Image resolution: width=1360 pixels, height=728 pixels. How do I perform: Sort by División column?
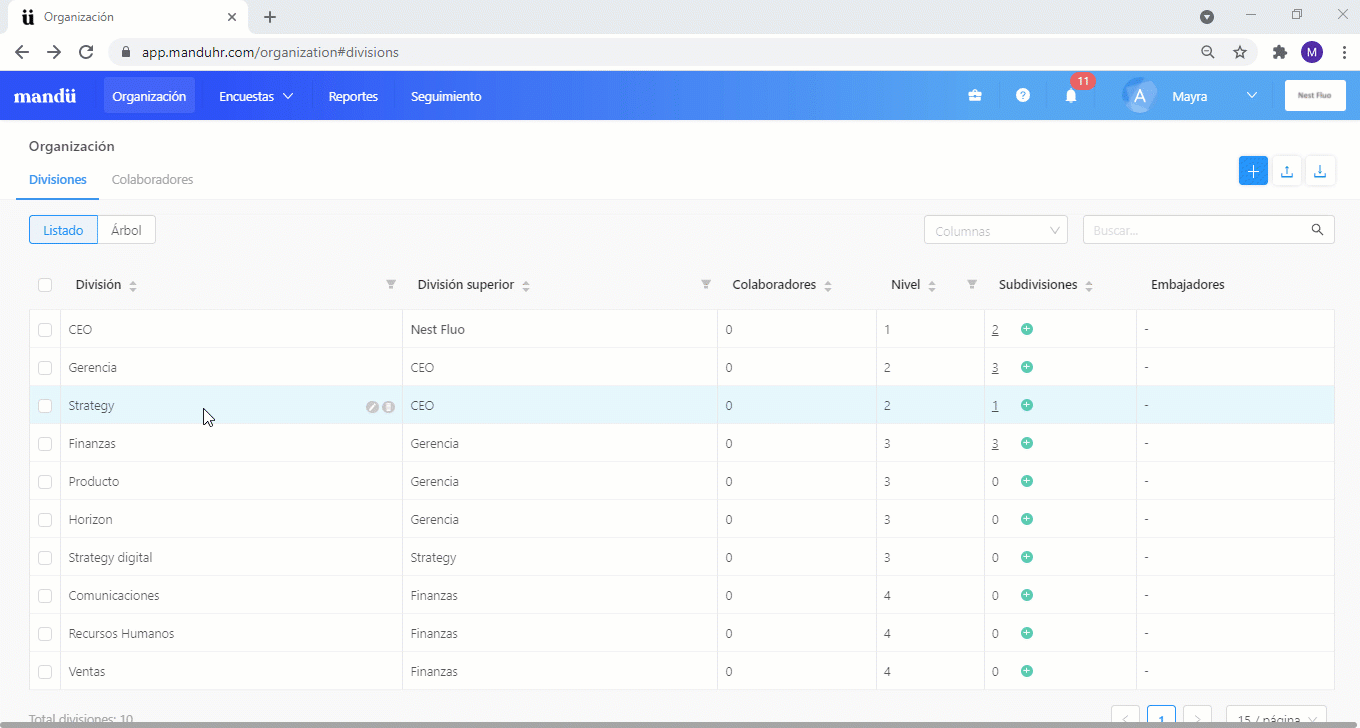133,286
